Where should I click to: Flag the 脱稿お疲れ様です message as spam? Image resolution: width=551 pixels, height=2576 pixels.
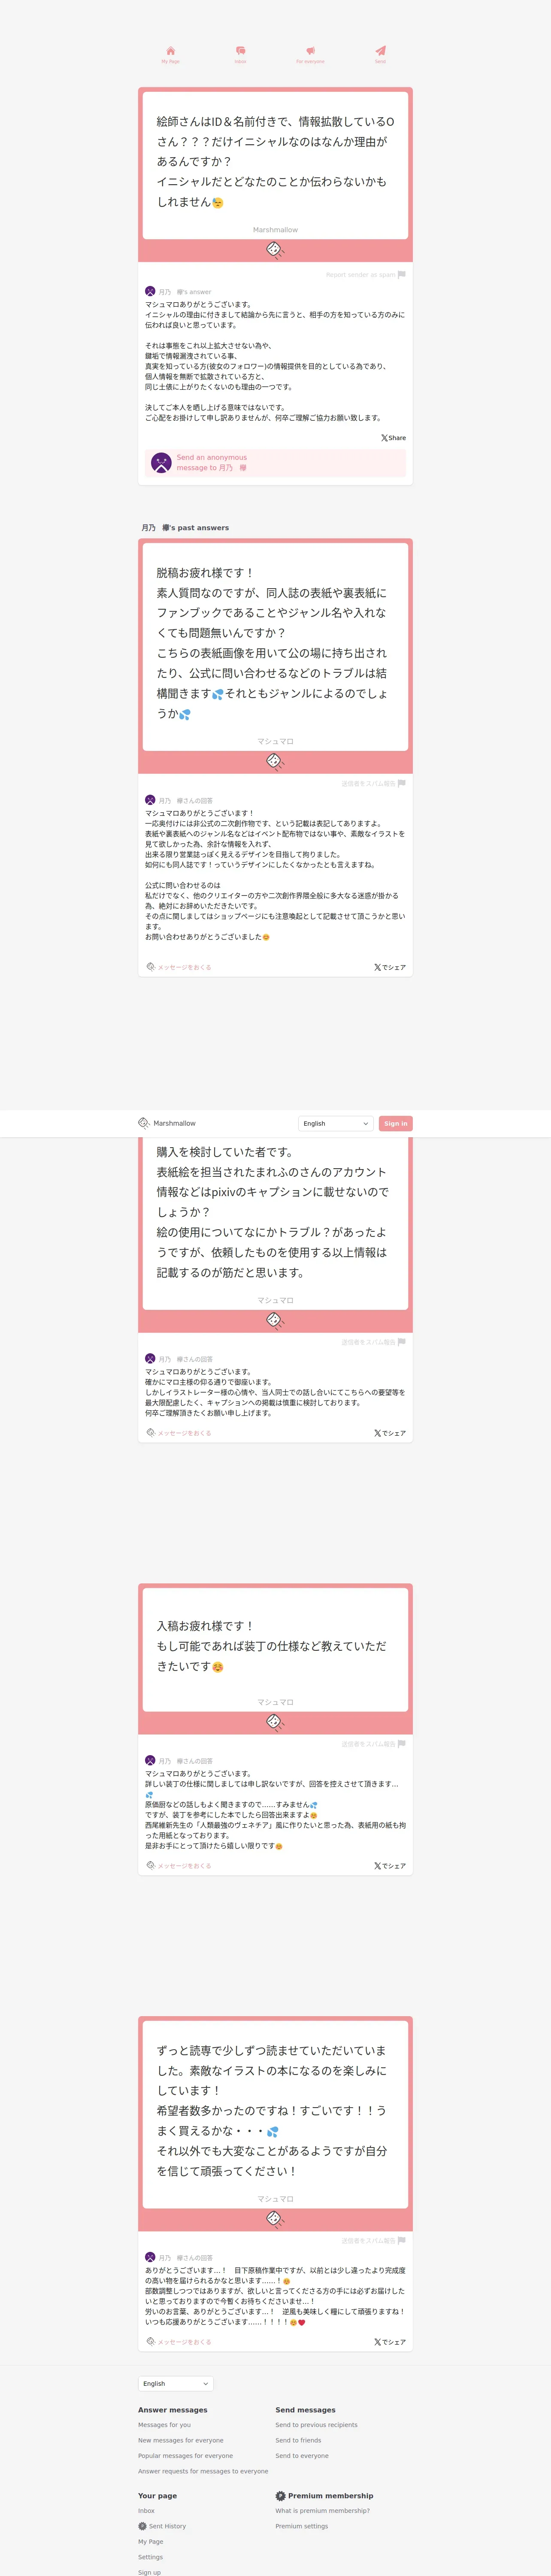402,783
